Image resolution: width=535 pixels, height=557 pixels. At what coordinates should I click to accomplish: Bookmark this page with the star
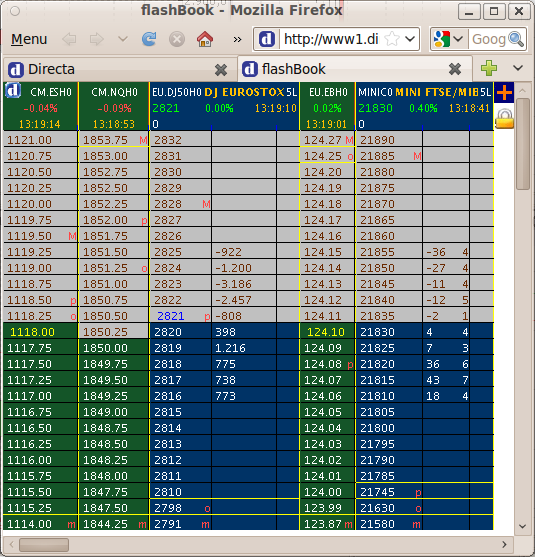pos(392,39)
